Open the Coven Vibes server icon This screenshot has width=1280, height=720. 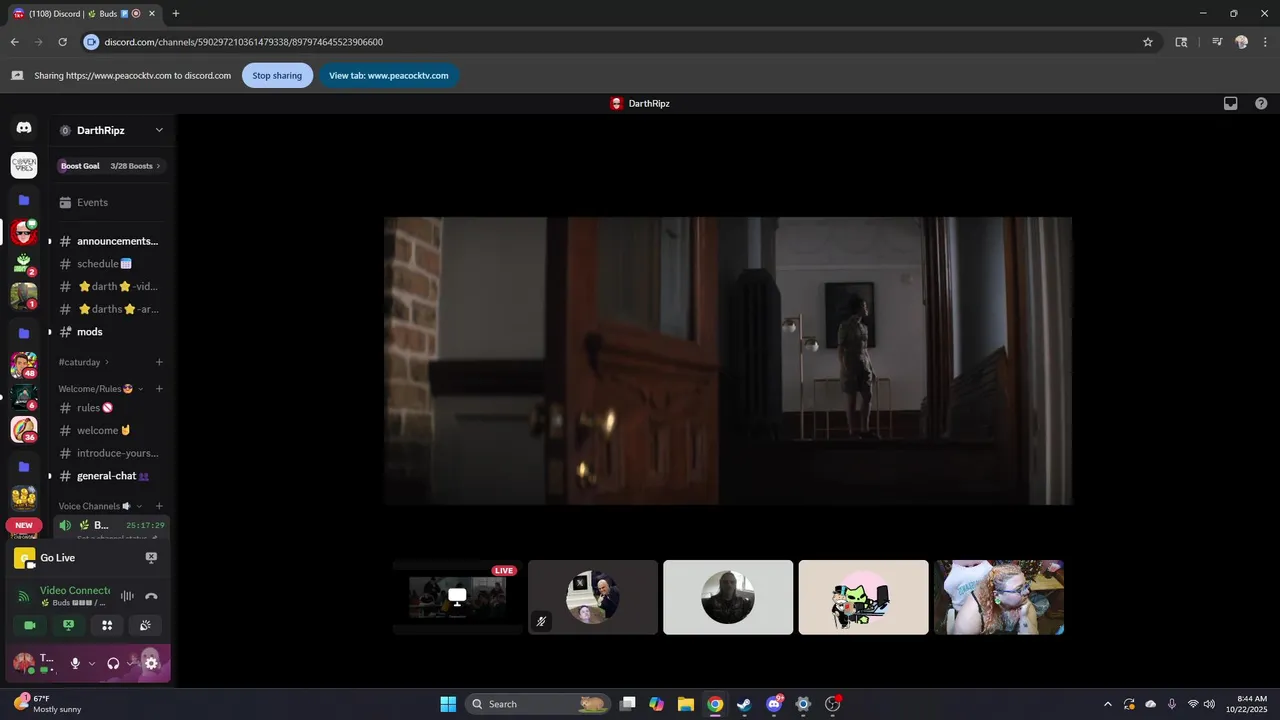pos(24,165)
